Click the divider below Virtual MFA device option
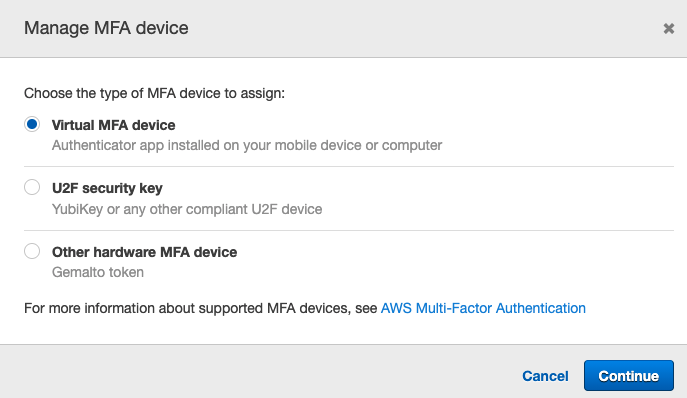687x398 pixels. pyautogui.click(x=349, y=167)
